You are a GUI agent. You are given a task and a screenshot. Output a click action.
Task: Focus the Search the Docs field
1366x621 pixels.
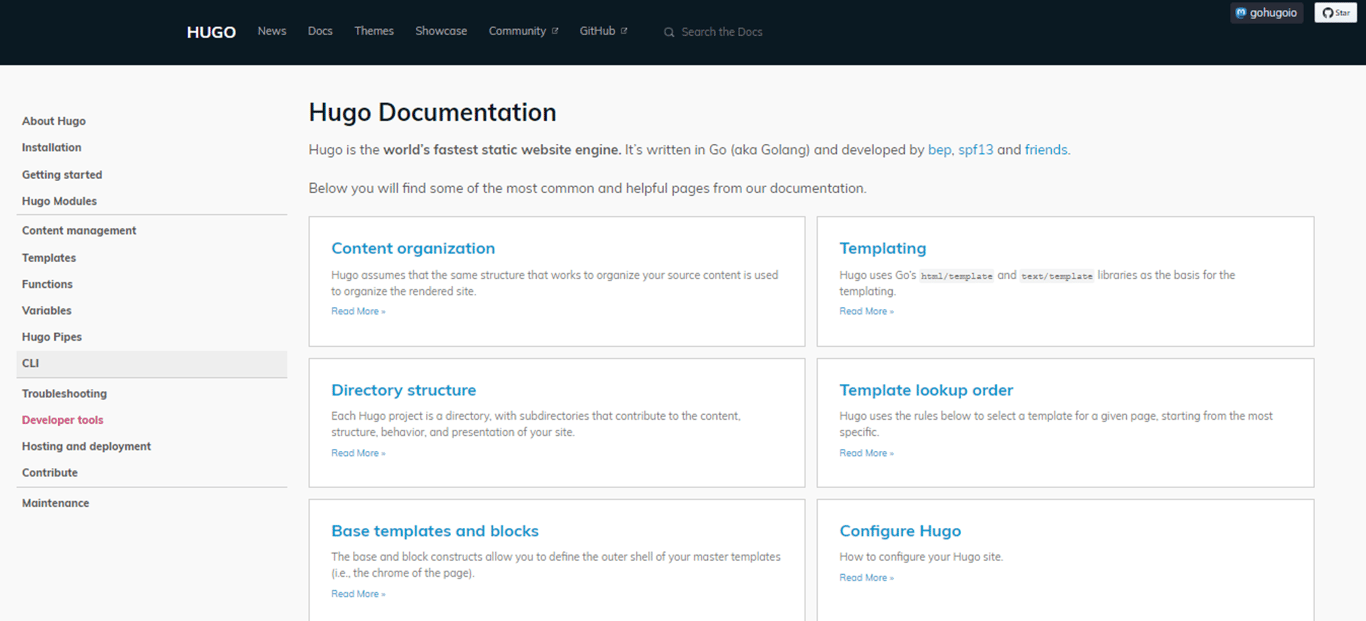(722, 32)
